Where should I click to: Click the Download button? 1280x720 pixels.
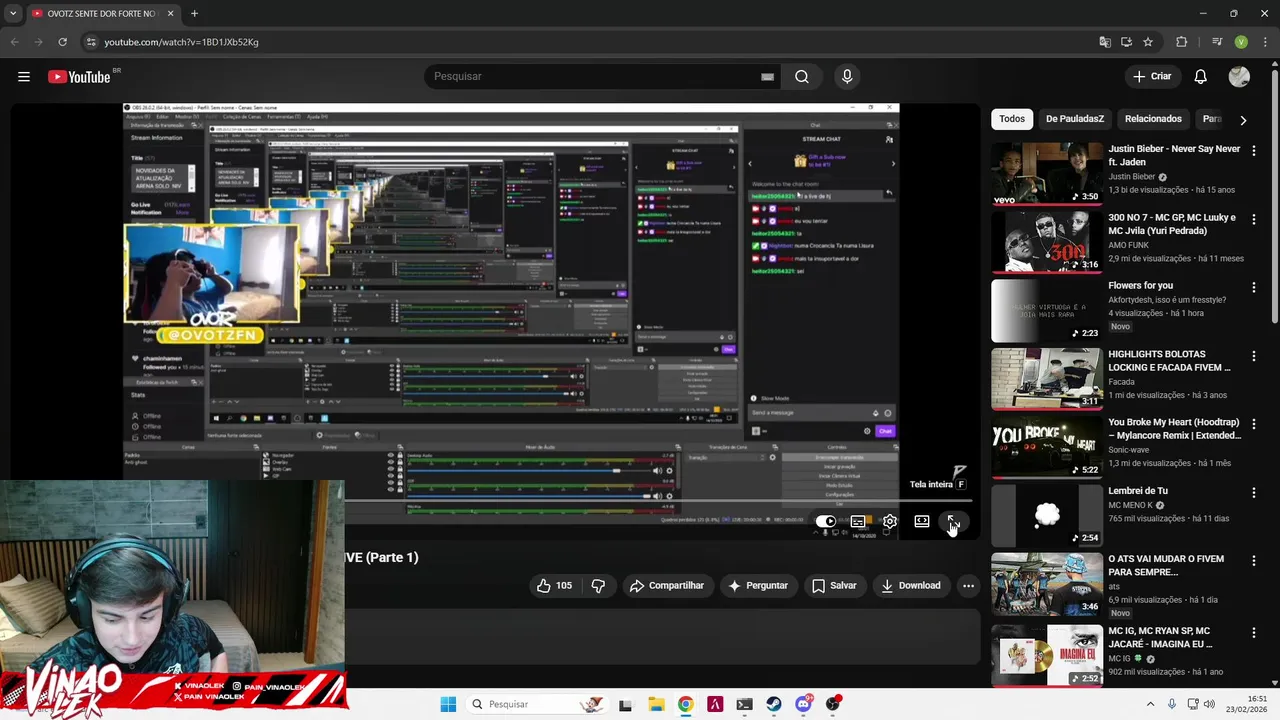pyautogui.click(x=910, y=586)
